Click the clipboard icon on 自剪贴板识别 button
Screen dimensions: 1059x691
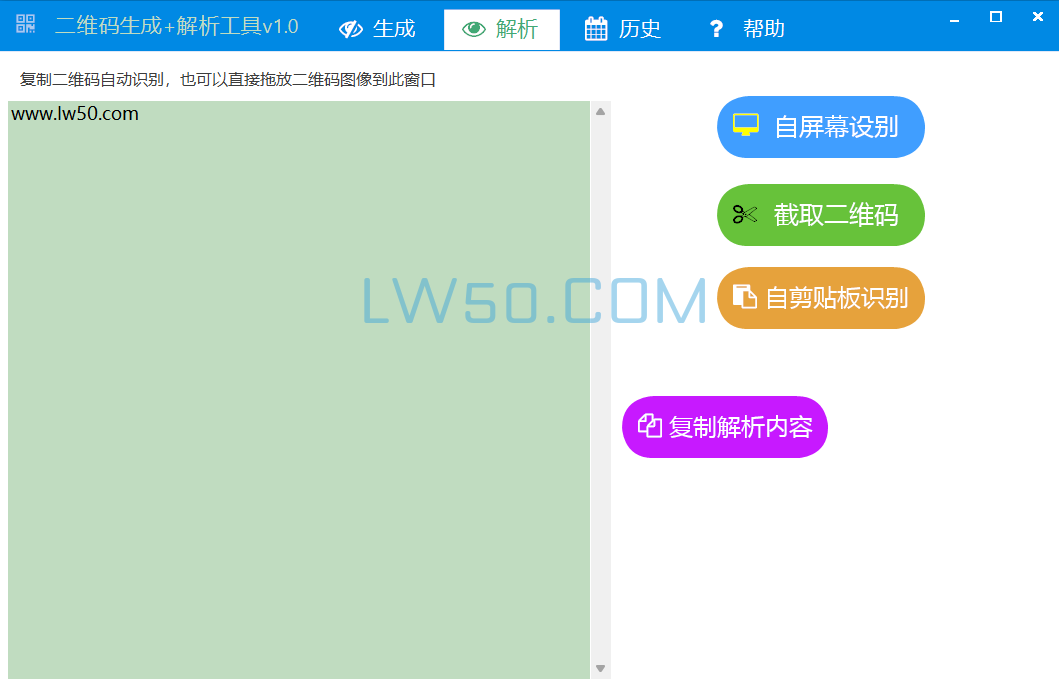743,297
